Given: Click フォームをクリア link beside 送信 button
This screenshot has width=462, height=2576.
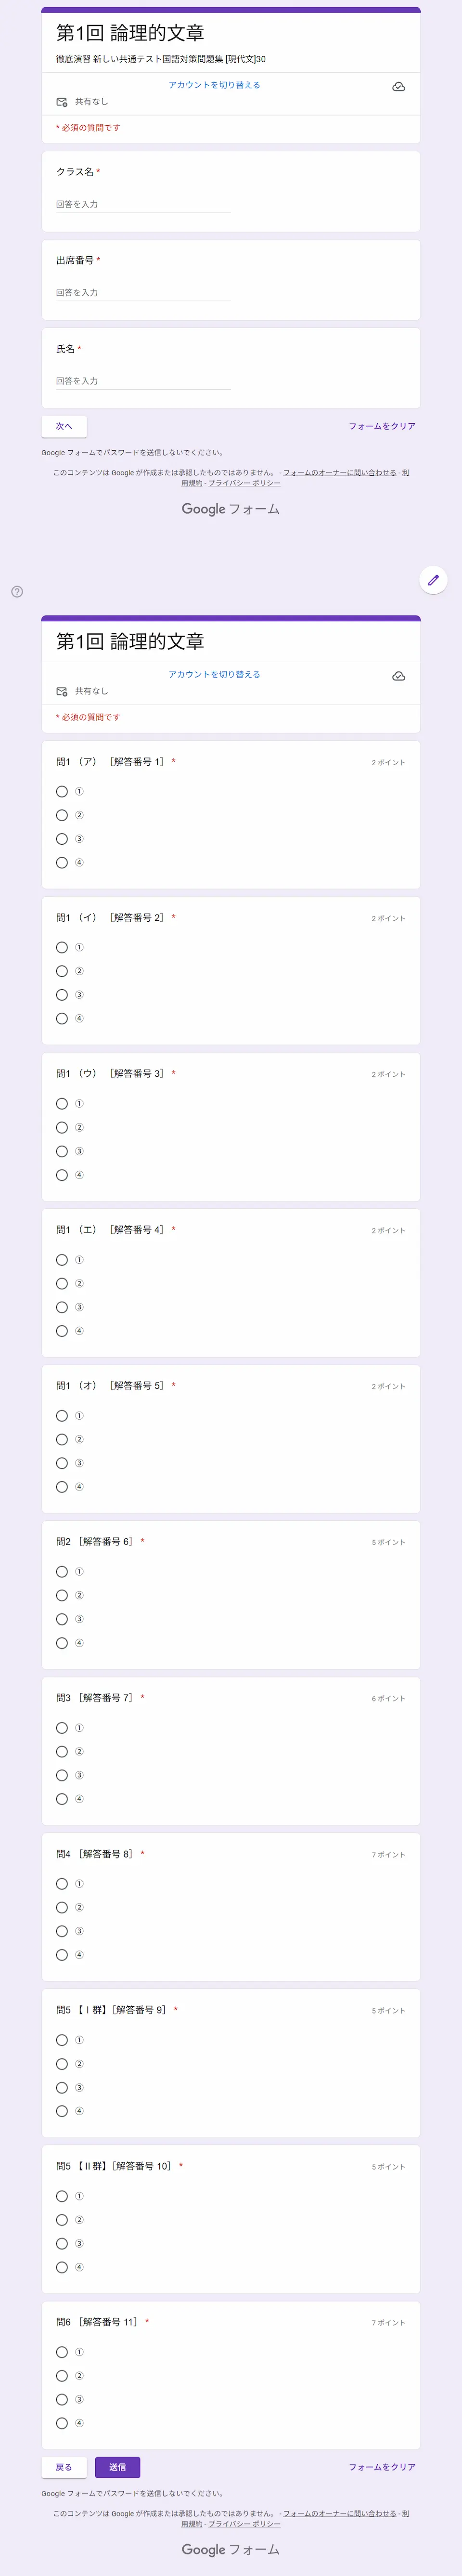Looking at the screenshot, I should point(382,2467).
